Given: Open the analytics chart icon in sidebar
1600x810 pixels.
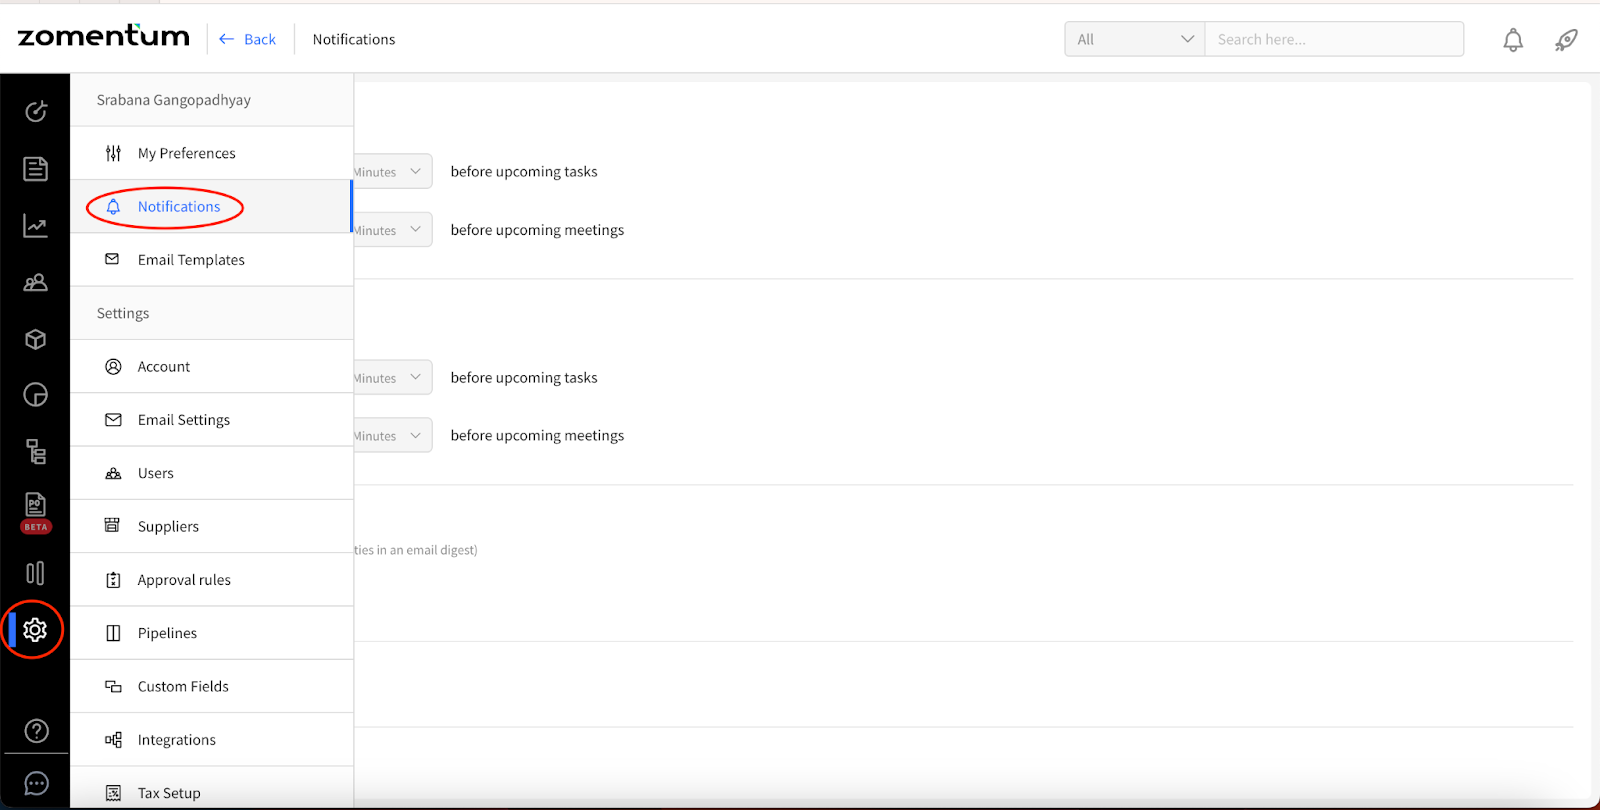Looking at the screenshot, I should (36, 227).
